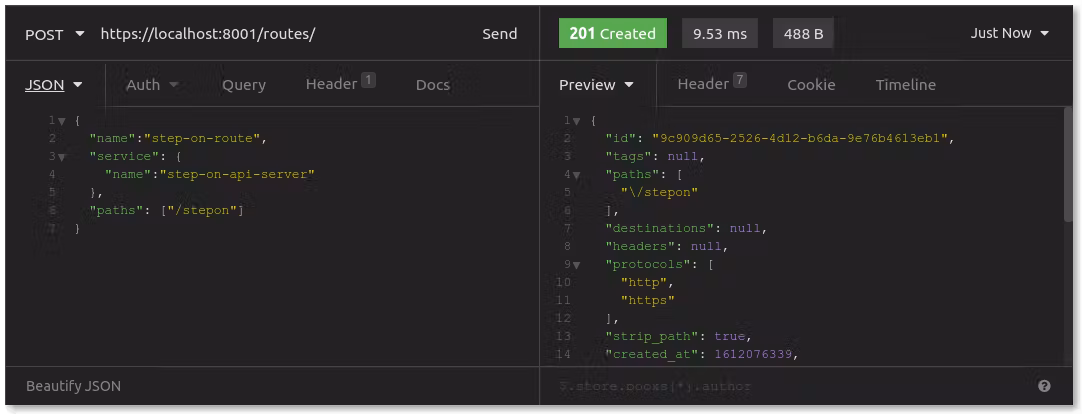1082x414 pixels.
Task: Click Beautify JSON
Action: tap(73, 386)
